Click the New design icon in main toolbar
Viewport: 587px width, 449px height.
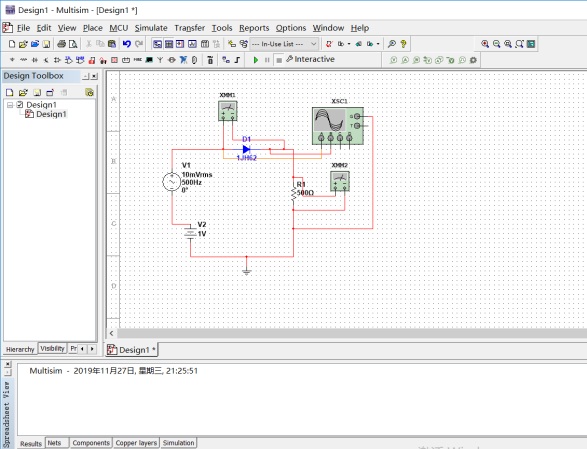coord(12,44)
